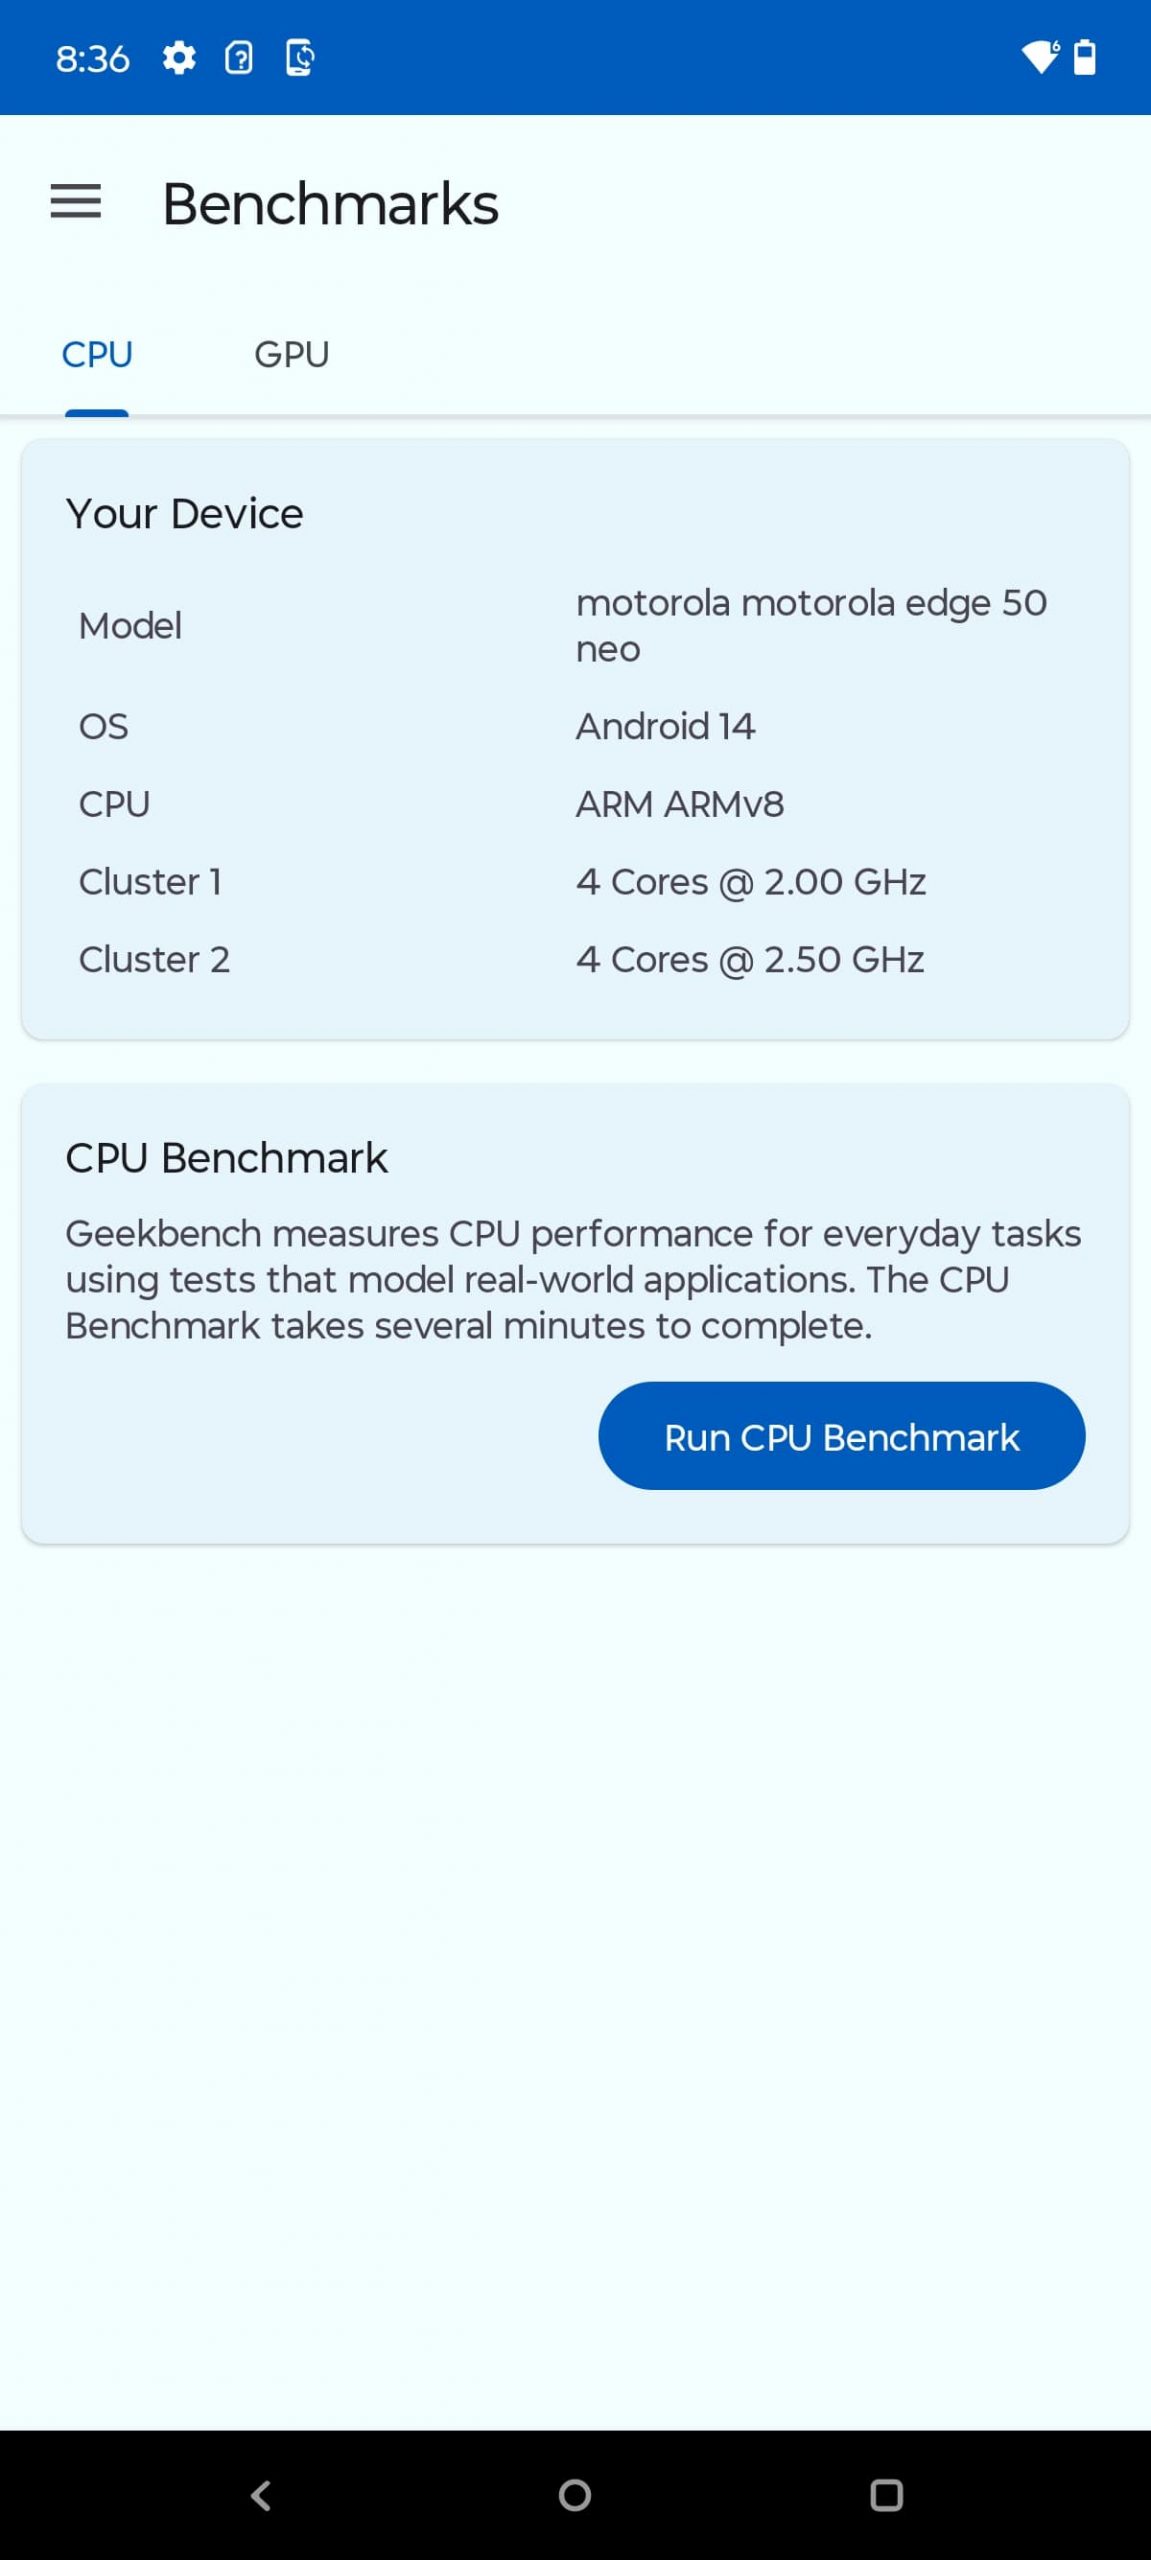Tap the CPU Benchmark description text
The width and height of the screenshot is (1151, 2560).
pyautogui.click(x=573, y=1279)
